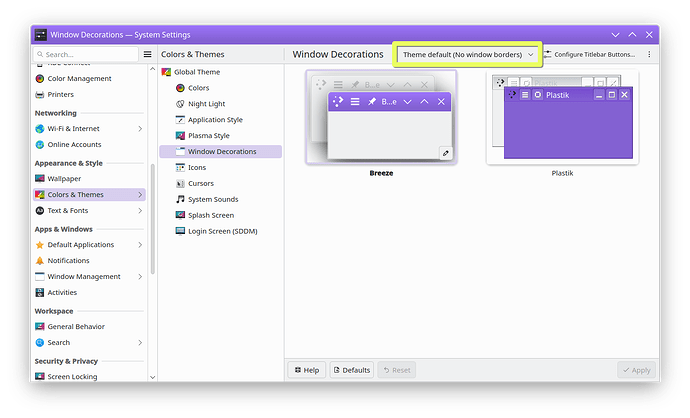The width and height of the screenshot is (690, 418).
Task: Click the Reset button
Action: click(397, 370)
